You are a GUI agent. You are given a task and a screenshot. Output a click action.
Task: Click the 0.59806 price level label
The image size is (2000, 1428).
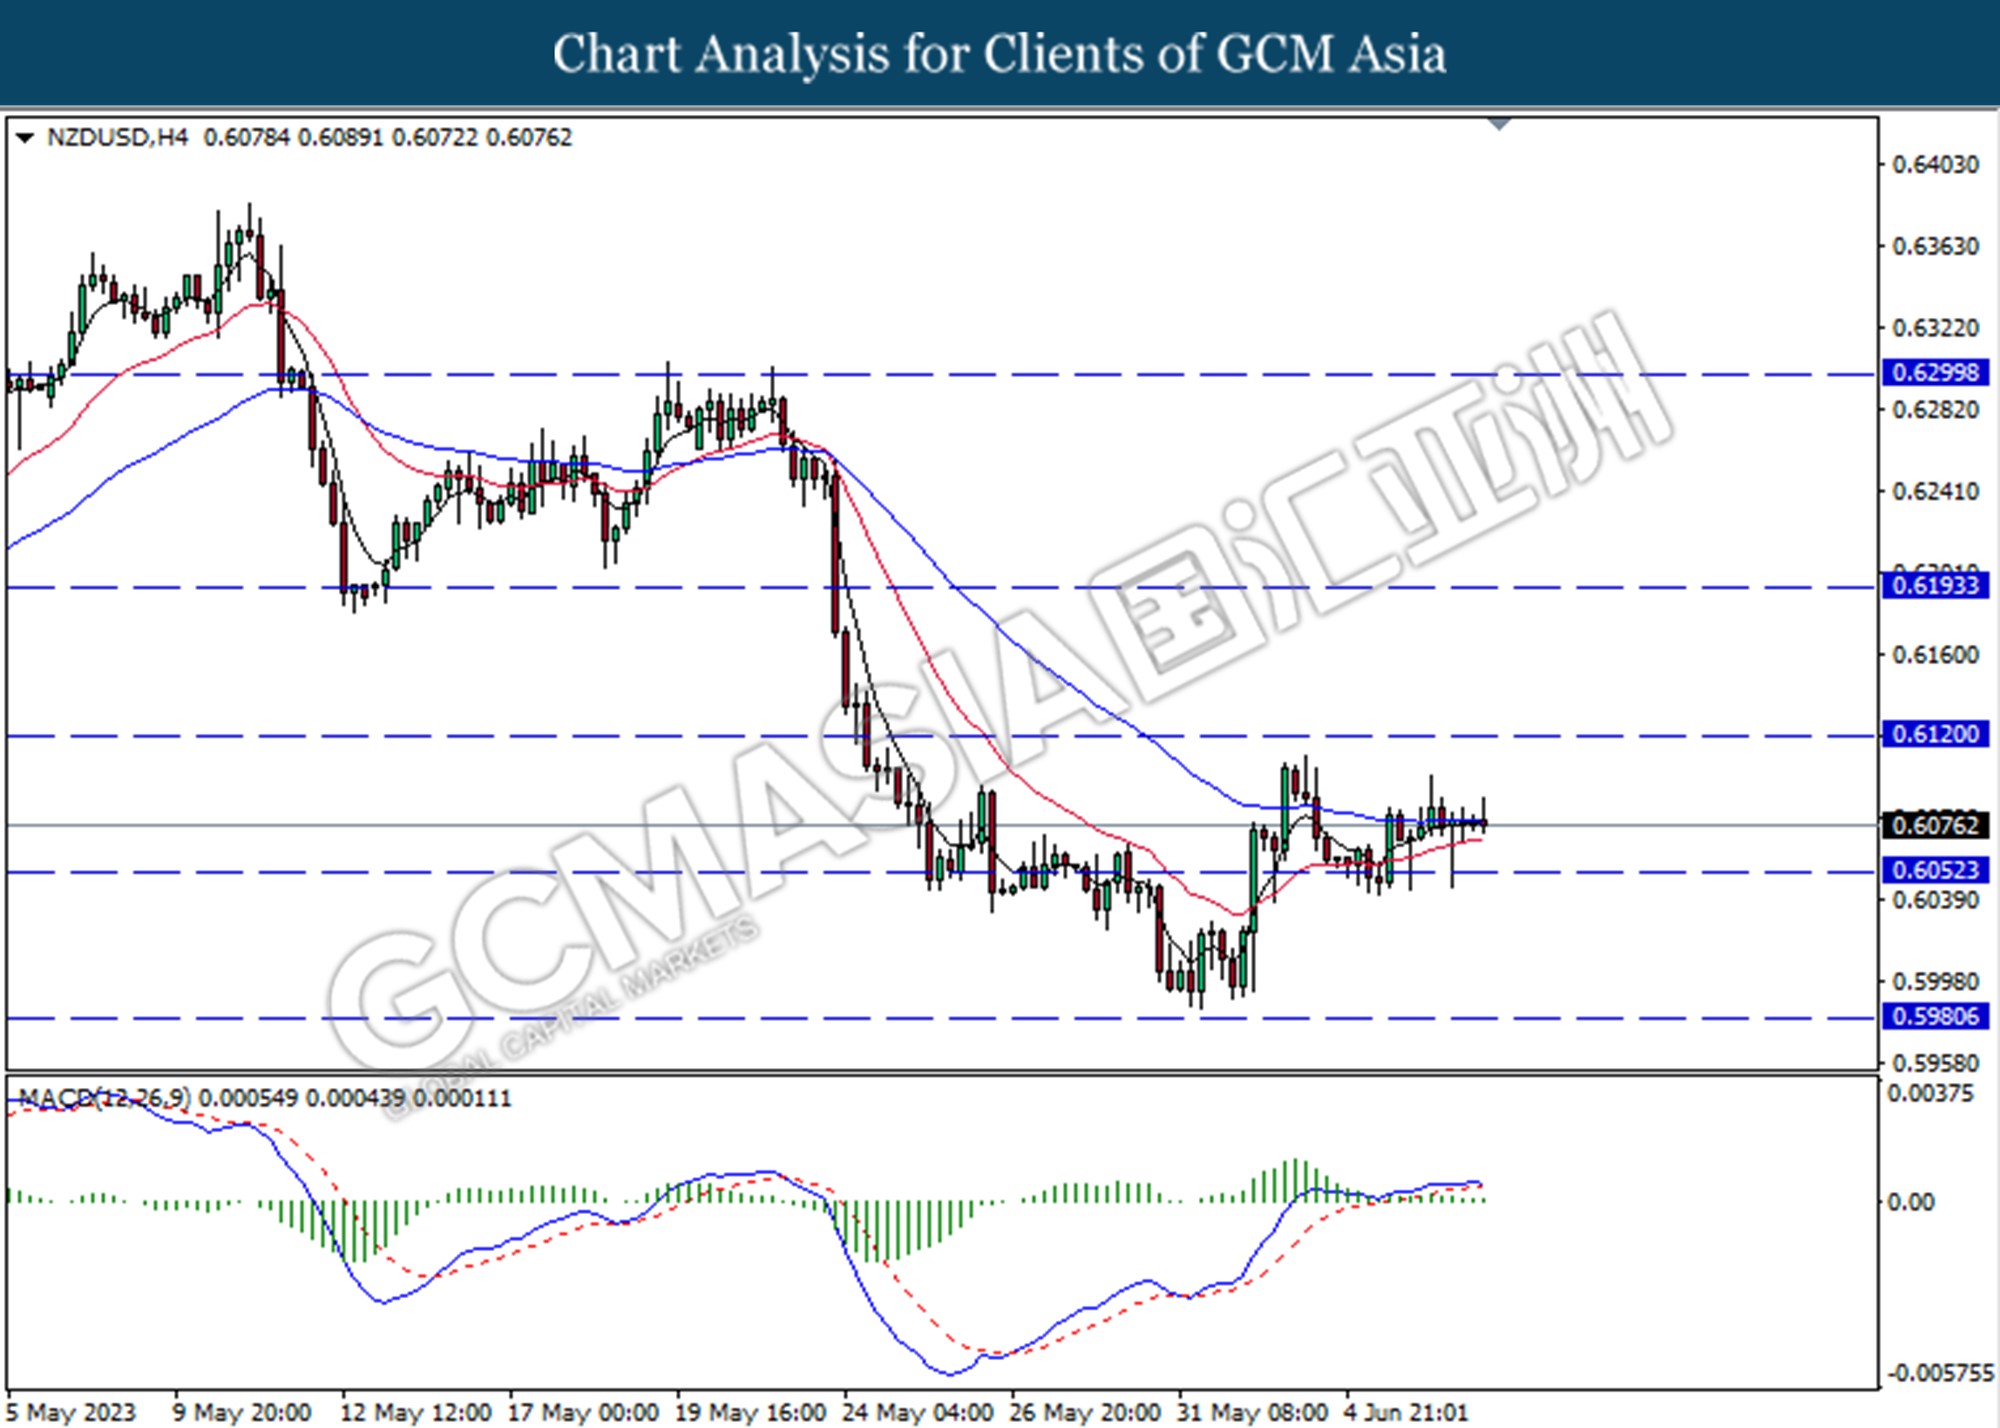click(1936, 1016)
